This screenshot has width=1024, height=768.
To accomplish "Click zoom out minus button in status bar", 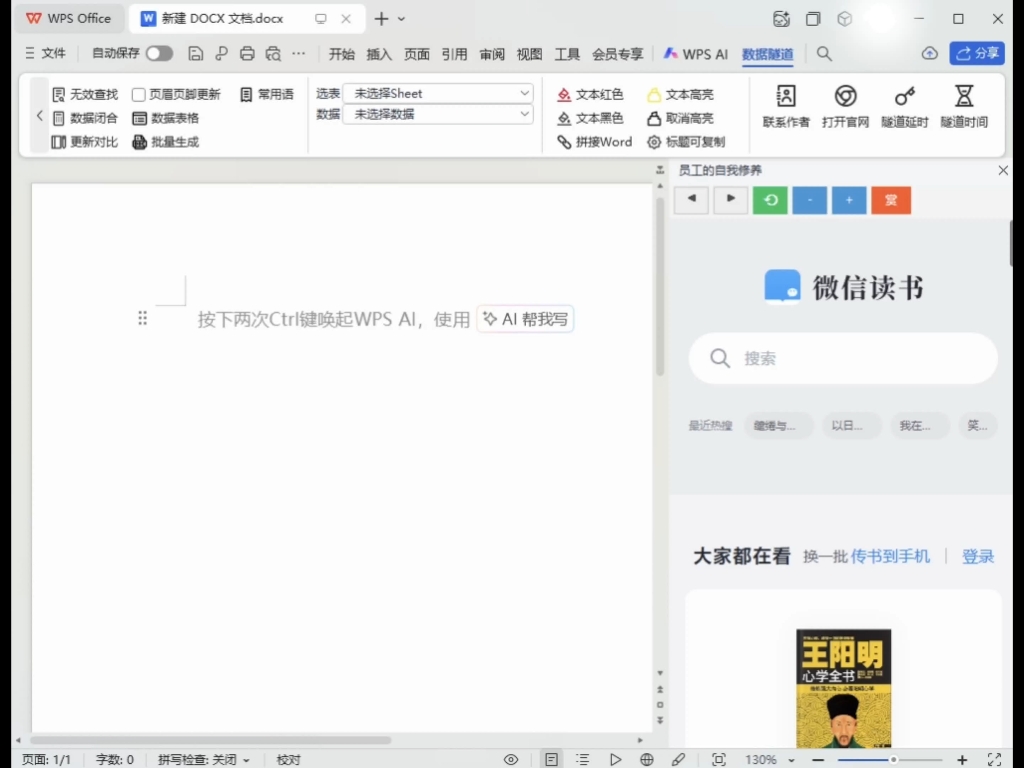I will 818,760.
